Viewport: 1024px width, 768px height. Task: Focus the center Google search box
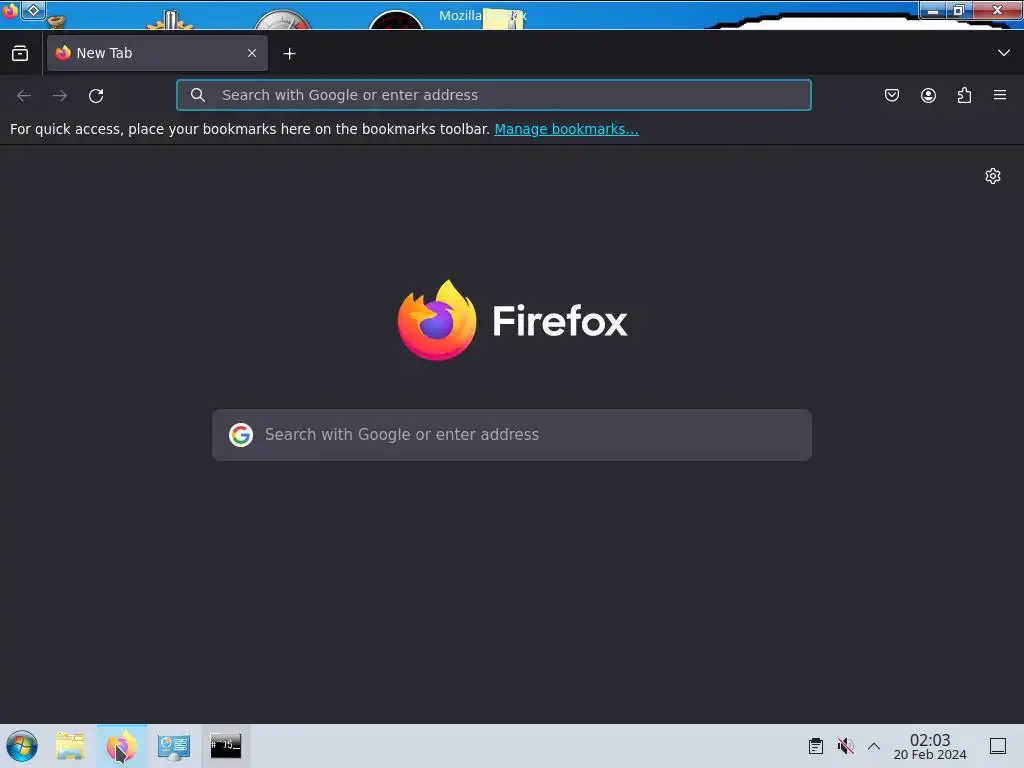pos(512,435)
